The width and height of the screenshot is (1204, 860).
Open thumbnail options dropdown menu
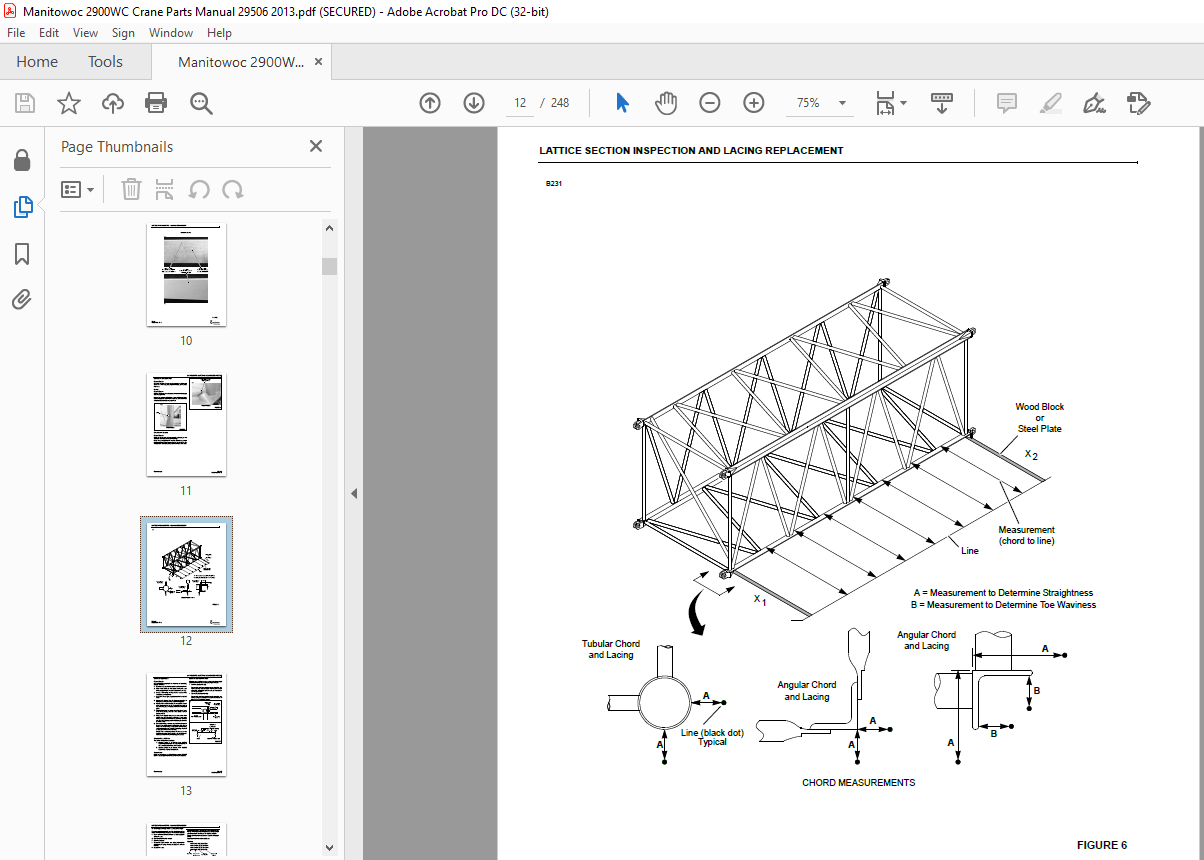78,189
